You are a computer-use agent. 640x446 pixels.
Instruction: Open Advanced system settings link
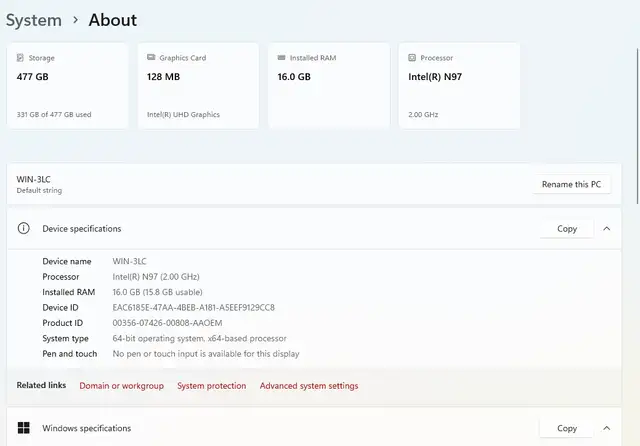[x=309, y=386]
